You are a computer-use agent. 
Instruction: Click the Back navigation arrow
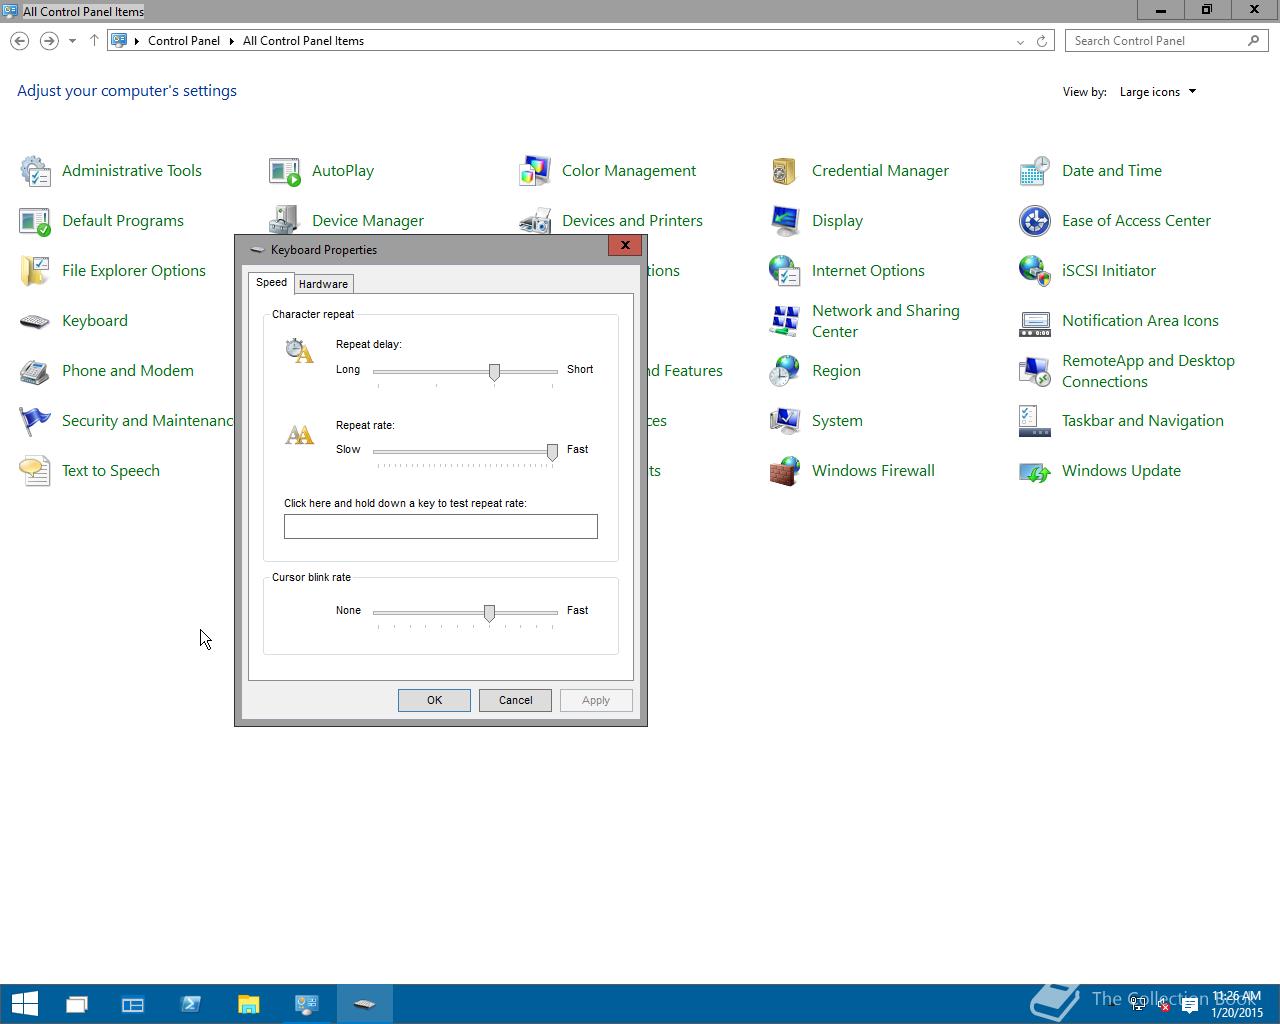[19, 41]
